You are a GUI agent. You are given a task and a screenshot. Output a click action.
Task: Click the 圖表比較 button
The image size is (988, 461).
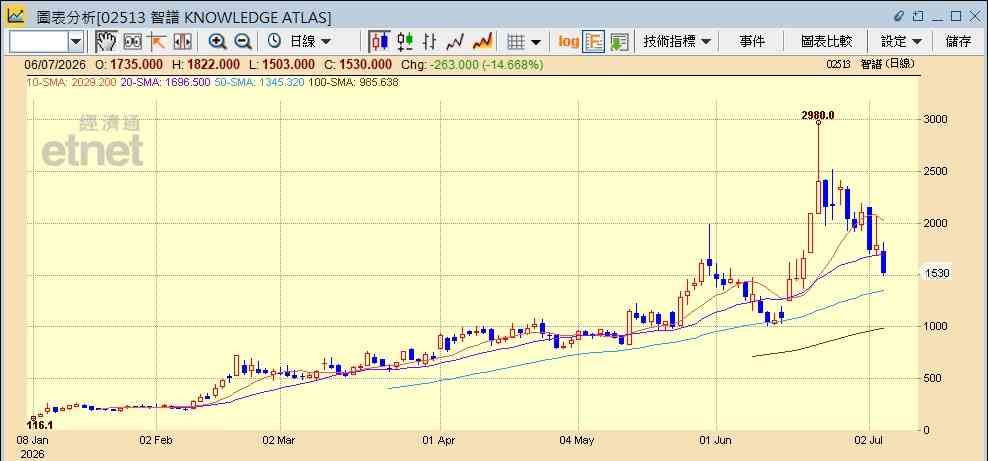point(827,42)
